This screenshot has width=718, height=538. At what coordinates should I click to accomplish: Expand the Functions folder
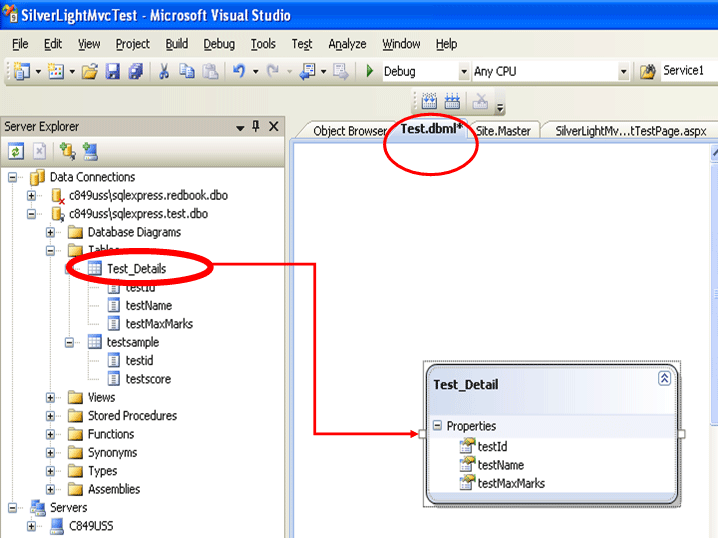tap(50, 434)
